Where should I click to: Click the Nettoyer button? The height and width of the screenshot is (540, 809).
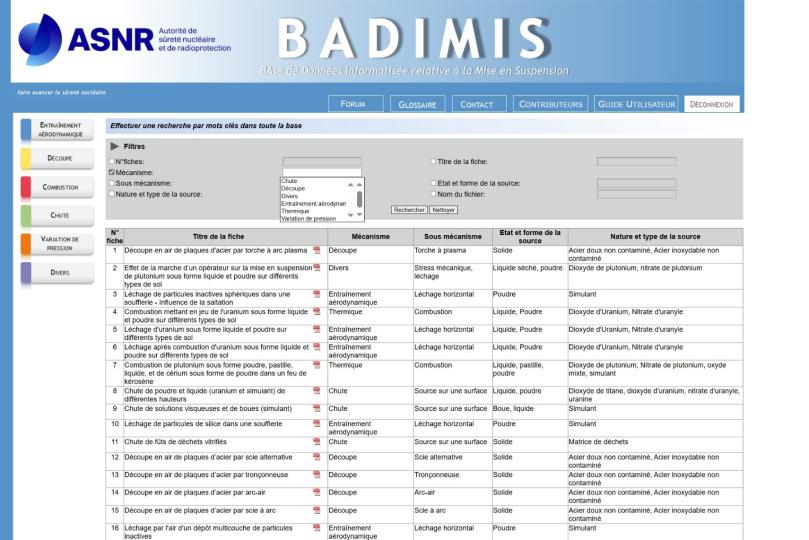click(x=444, y=210)
